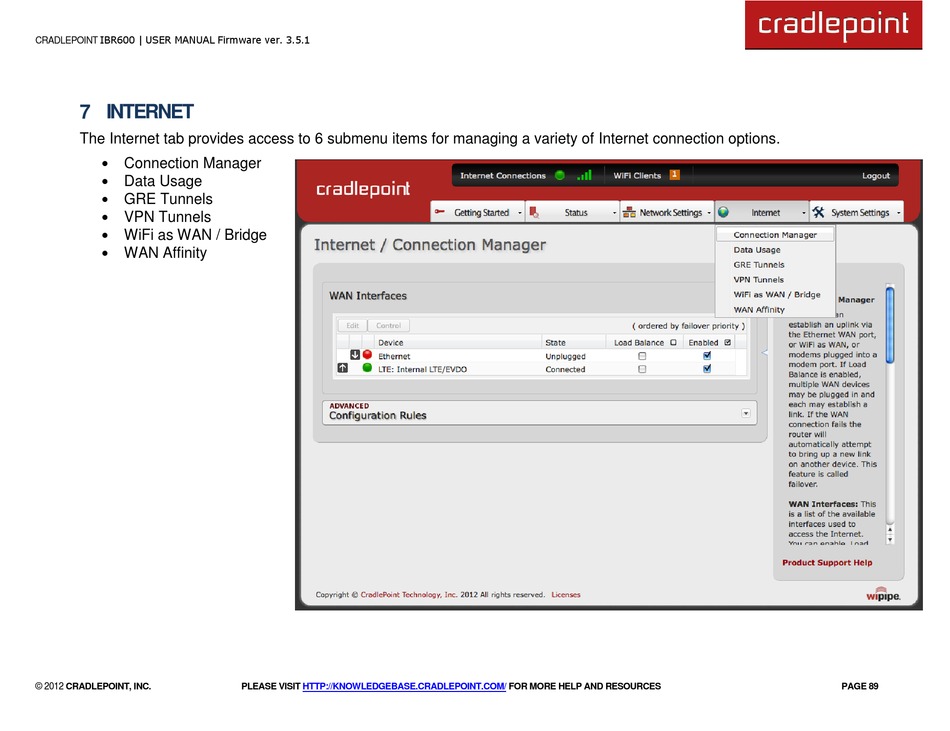Click the wipipe logo in the footer

pos(883,594)
